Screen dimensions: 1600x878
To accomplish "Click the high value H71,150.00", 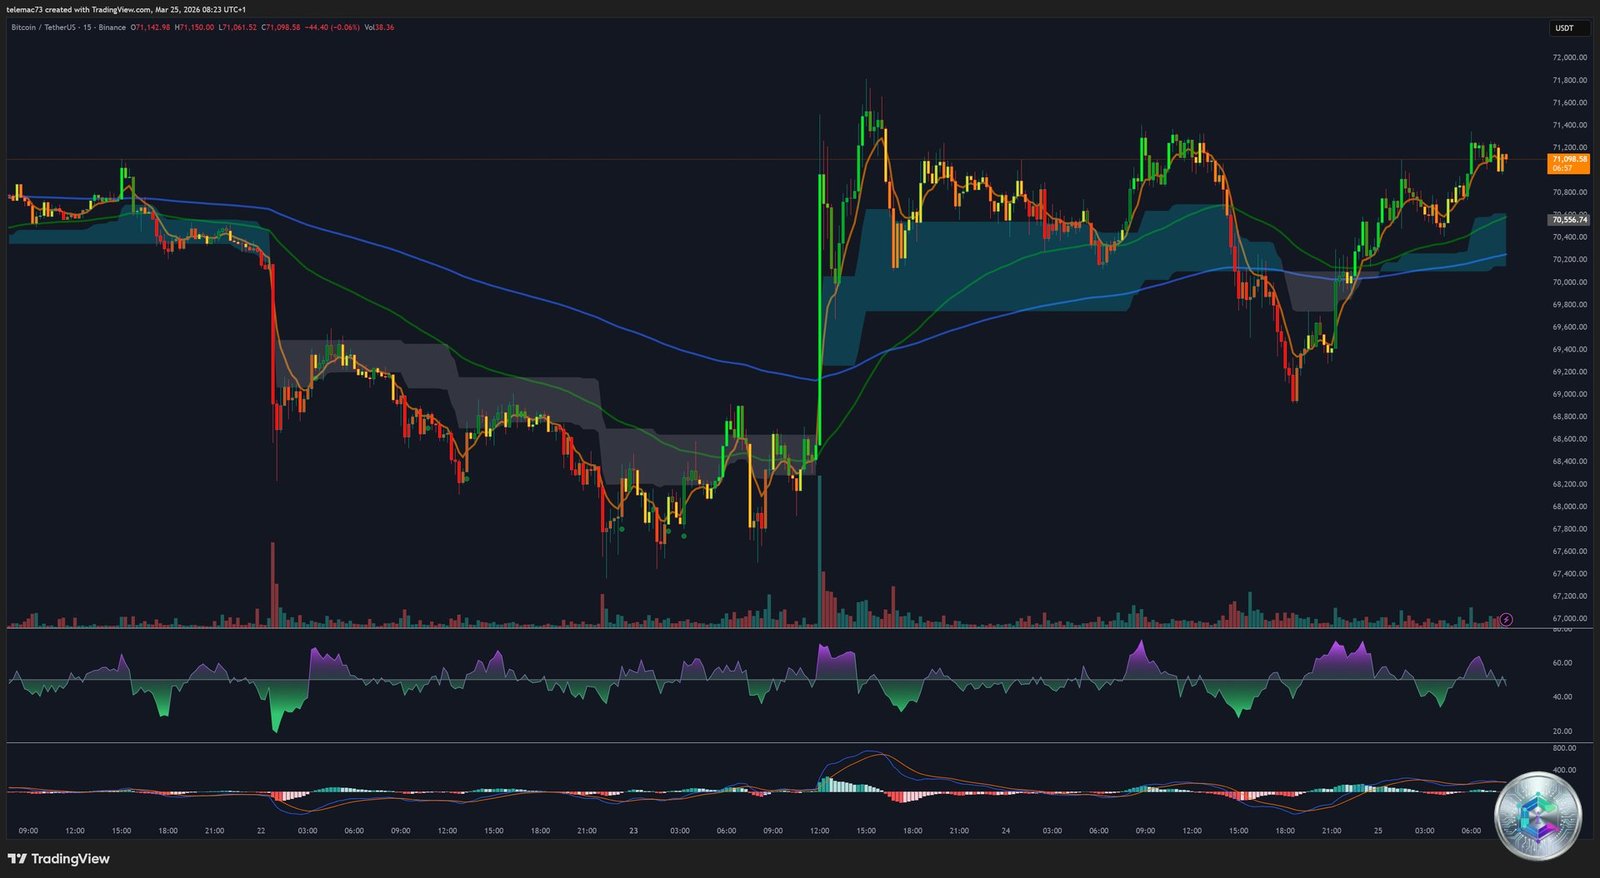I will [194, 27].
